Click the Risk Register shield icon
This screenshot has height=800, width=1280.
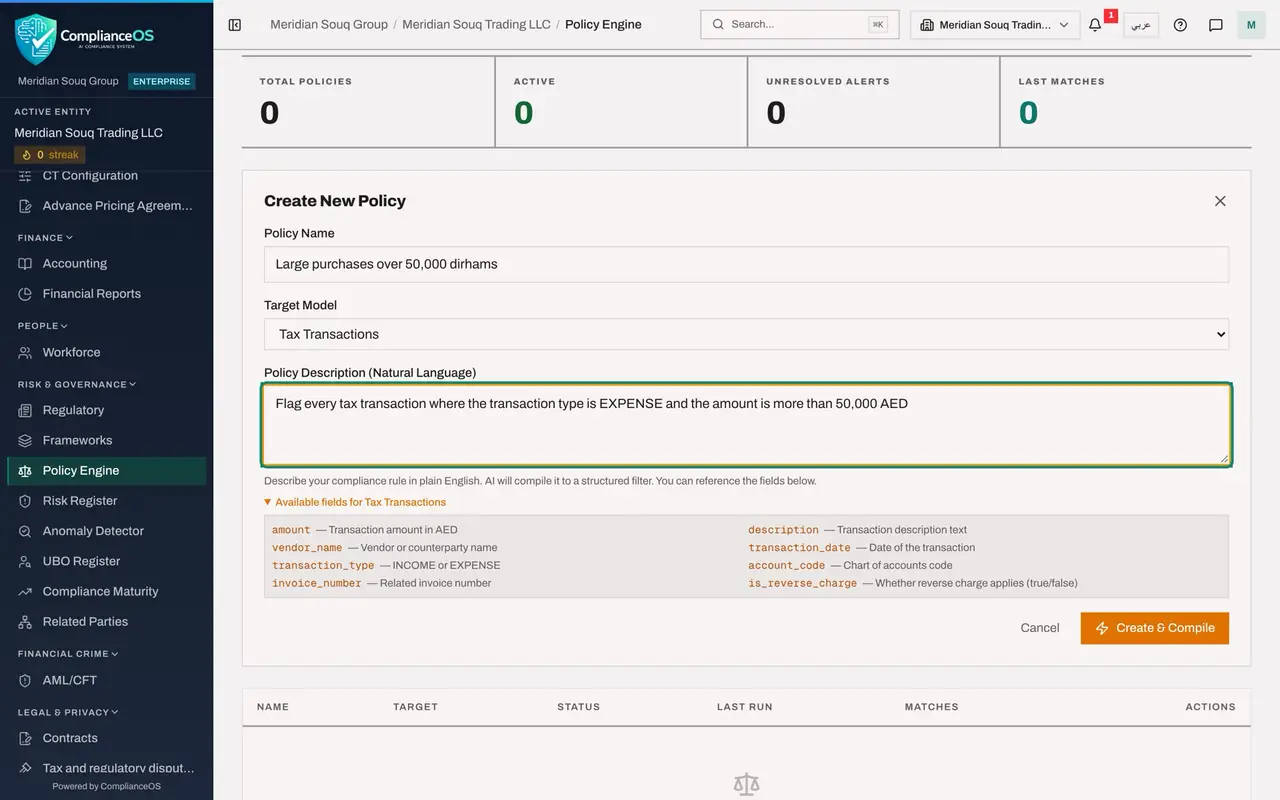(x=25, y=501)
